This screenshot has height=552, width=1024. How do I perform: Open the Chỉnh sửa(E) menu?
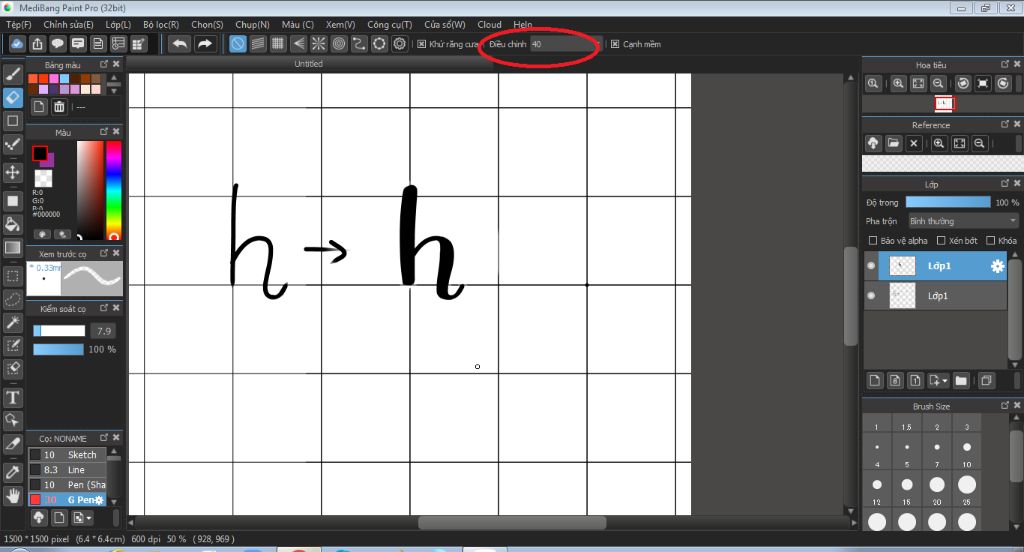click(x=69, y=25)
